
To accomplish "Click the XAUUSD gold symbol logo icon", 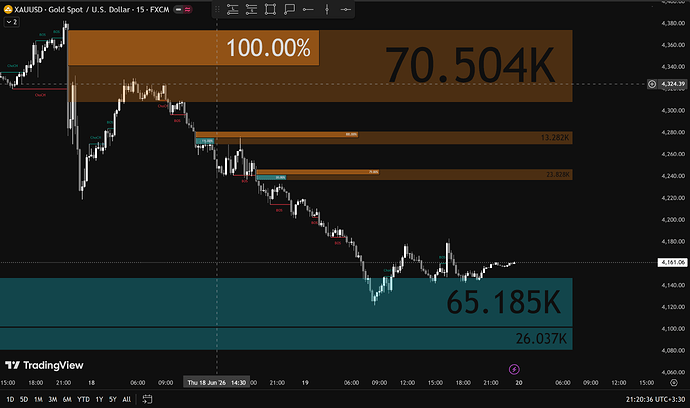I will 8,9.
